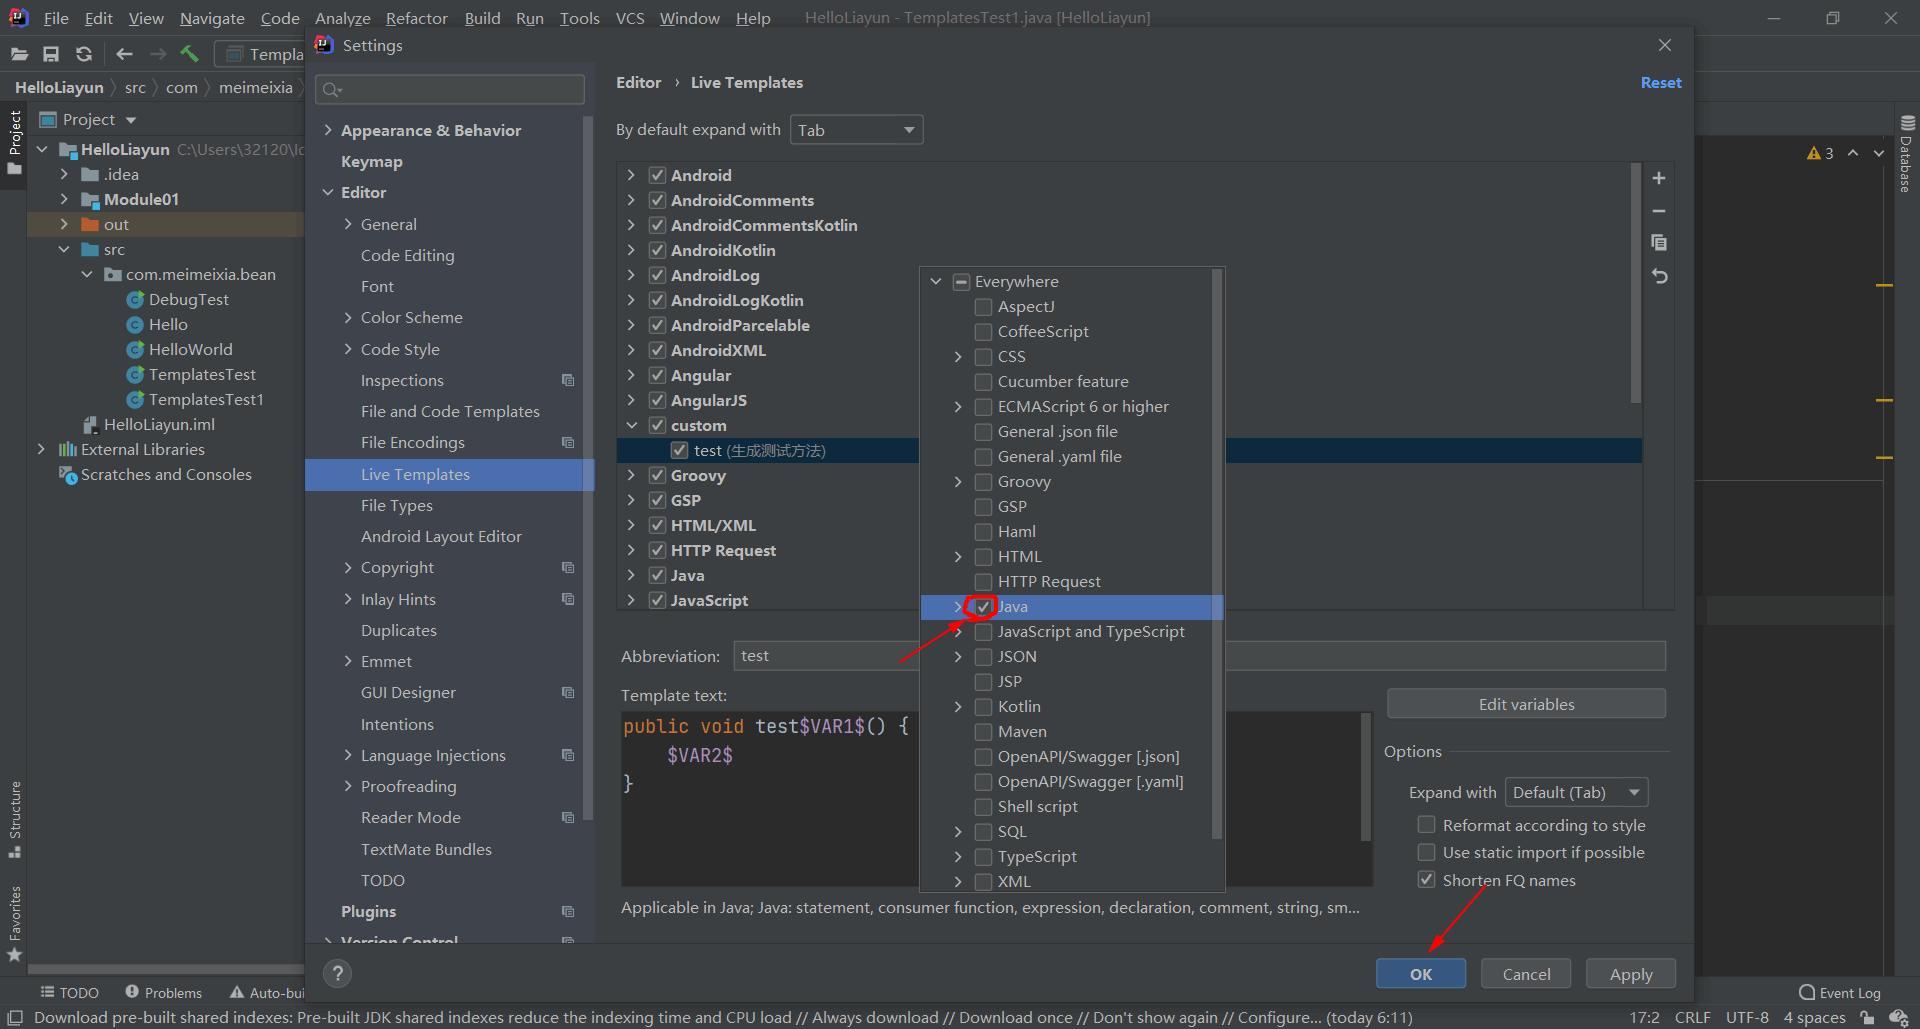Click the warnings indicator showing 3

(1820, 153)
